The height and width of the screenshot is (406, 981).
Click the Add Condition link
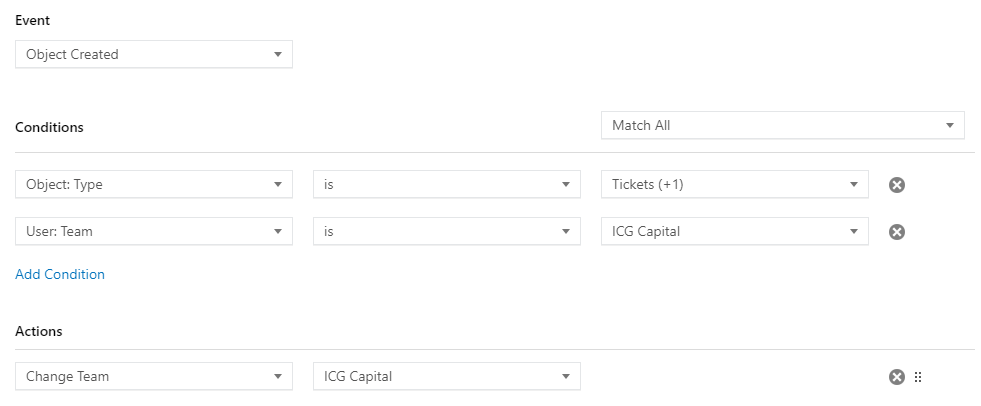click(x=60, y=275)
